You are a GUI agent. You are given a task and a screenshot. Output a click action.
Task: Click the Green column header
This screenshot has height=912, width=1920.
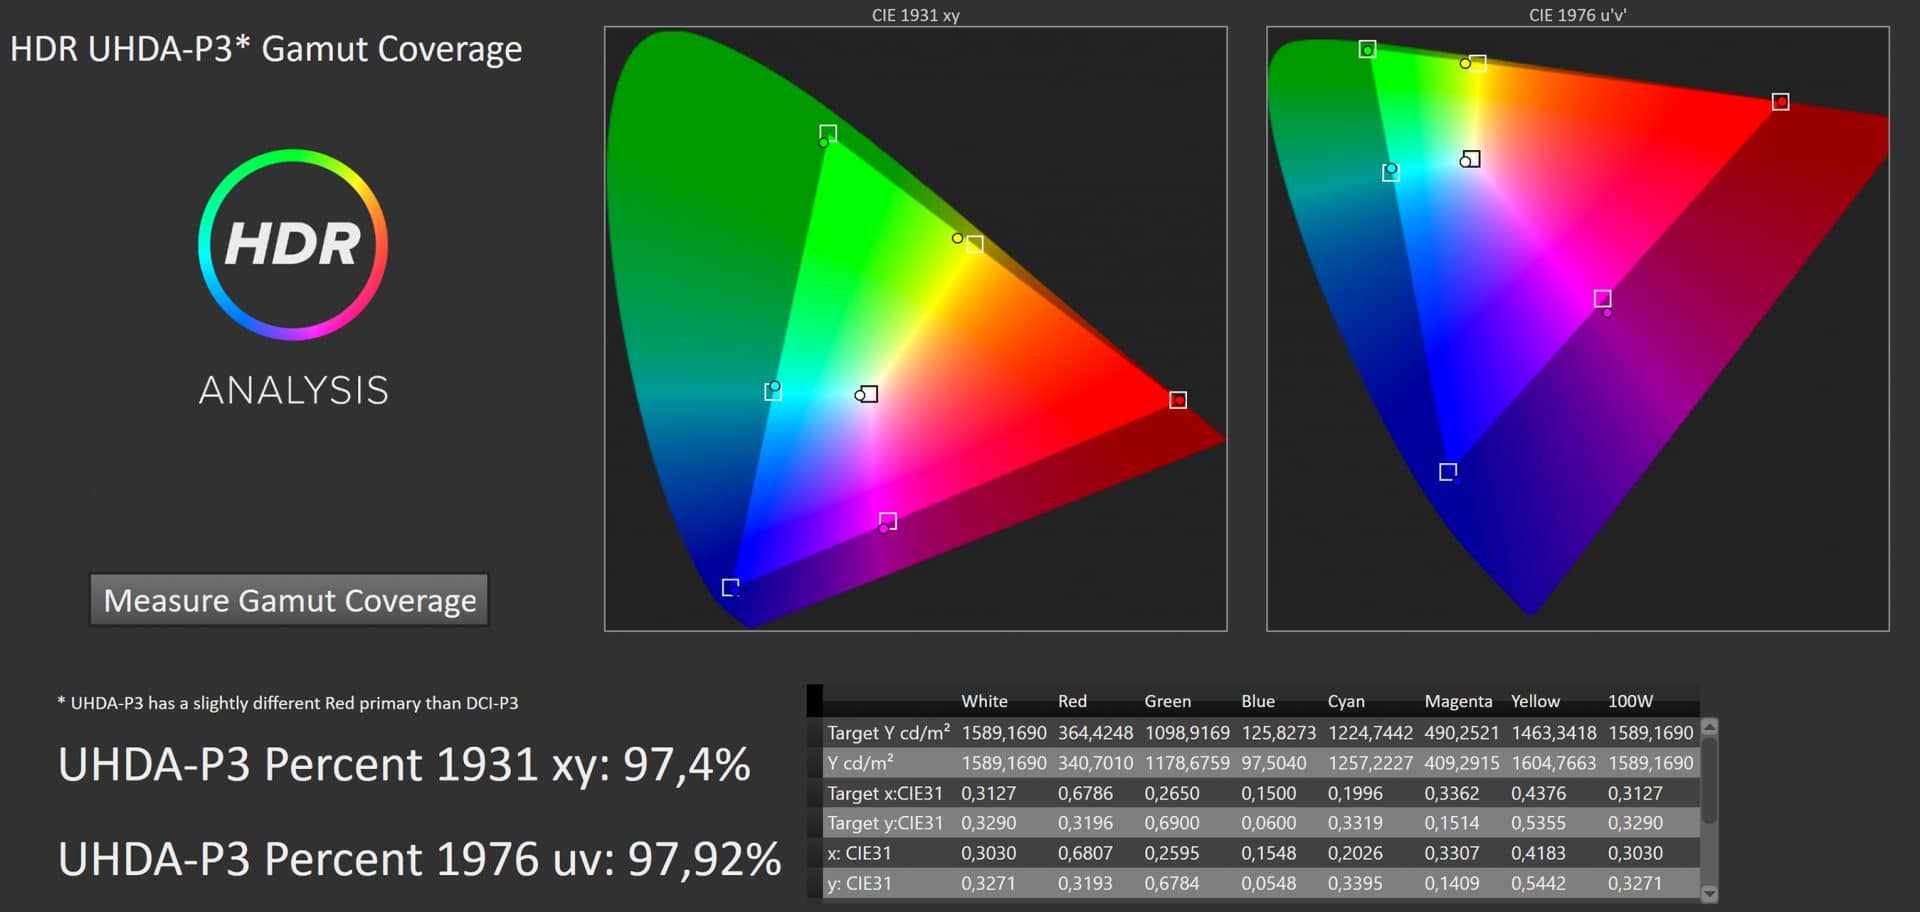(1167, 701)
